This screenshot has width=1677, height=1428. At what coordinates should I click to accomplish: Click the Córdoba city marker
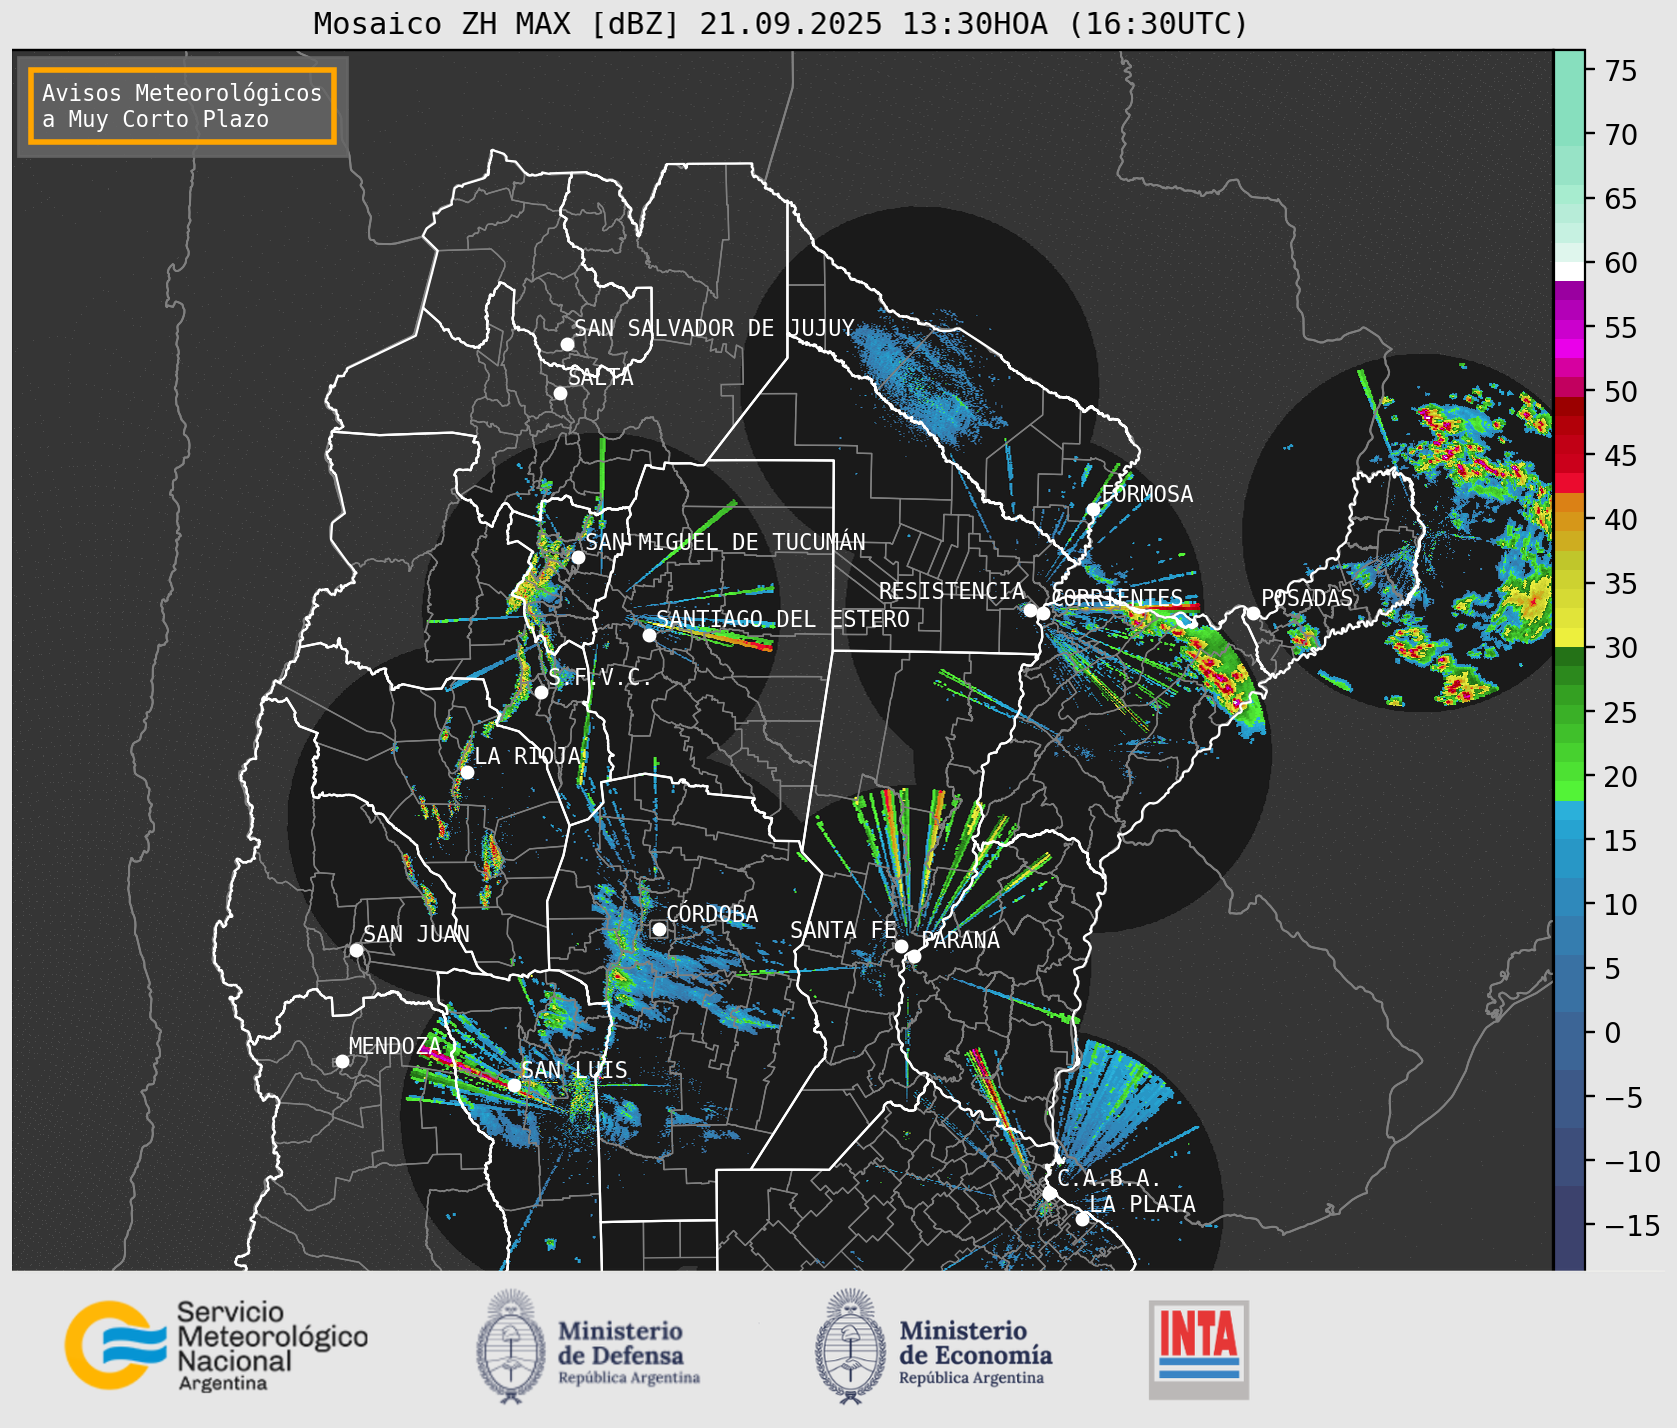[659, 929]
